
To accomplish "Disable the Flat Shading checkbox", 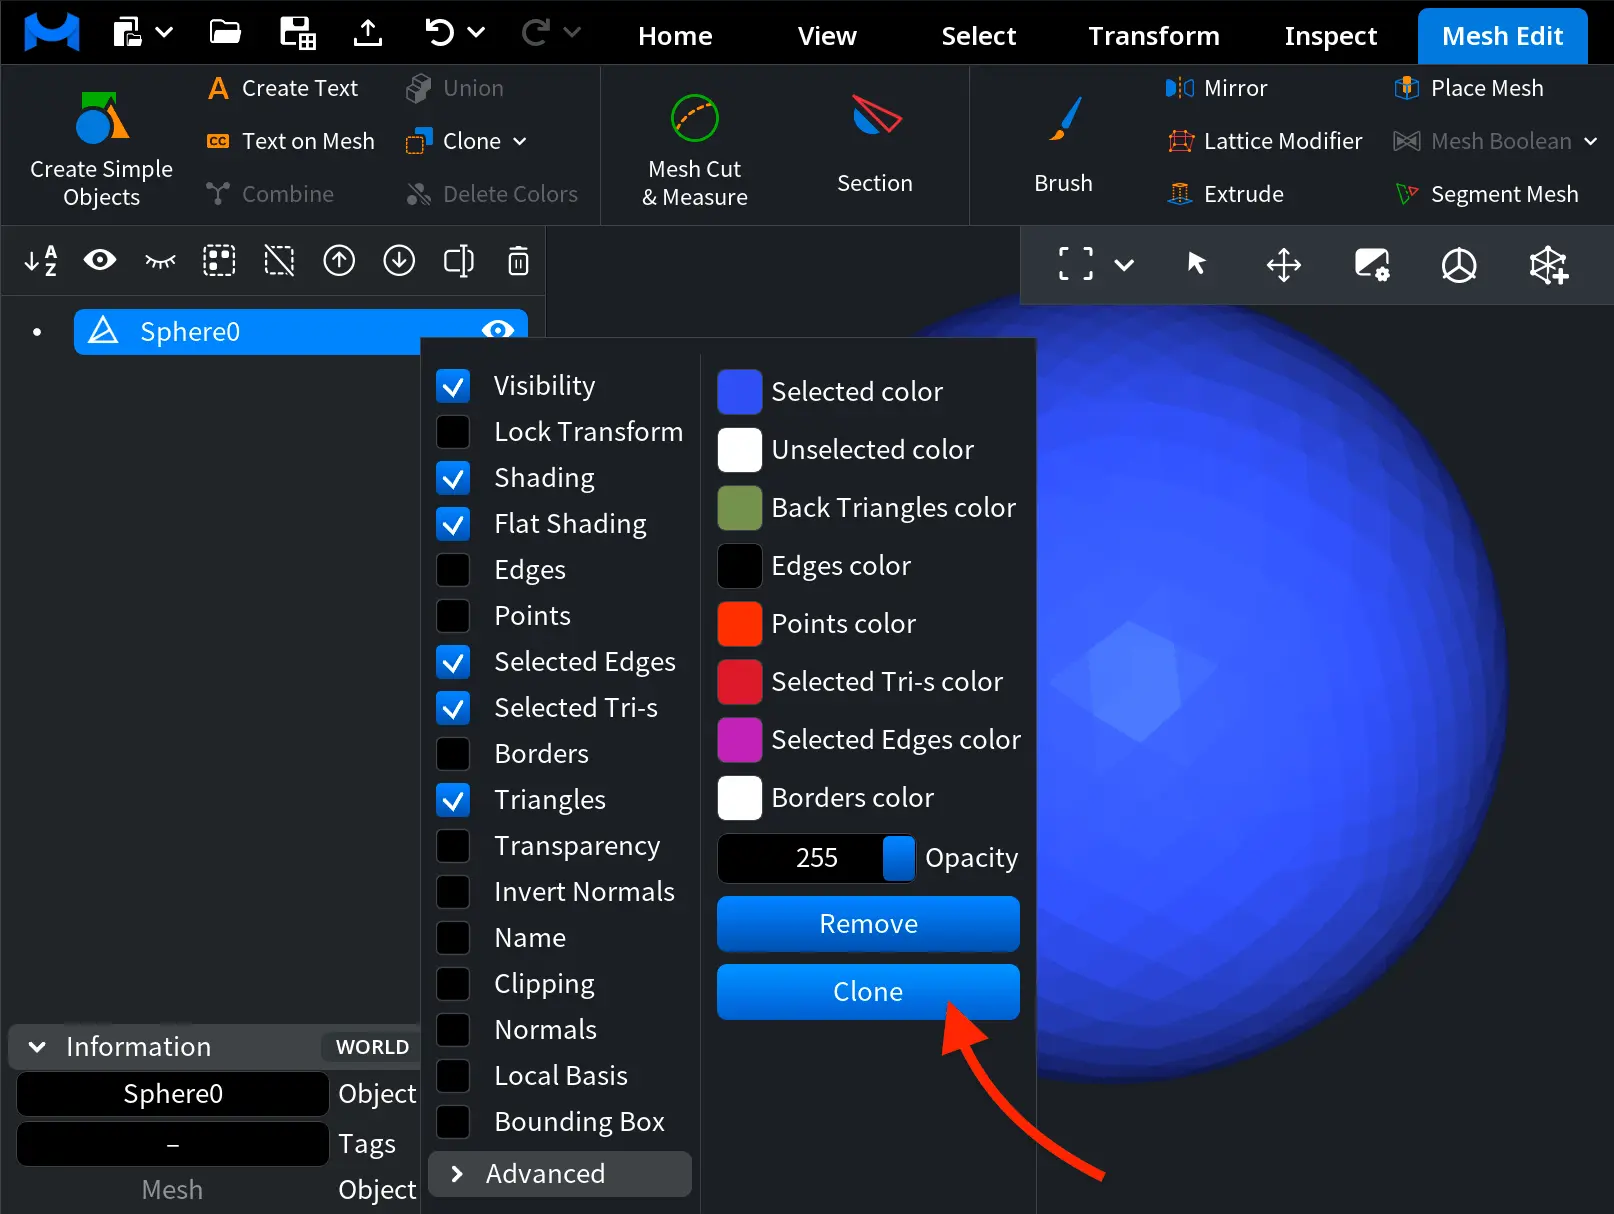I will [454, 524].
